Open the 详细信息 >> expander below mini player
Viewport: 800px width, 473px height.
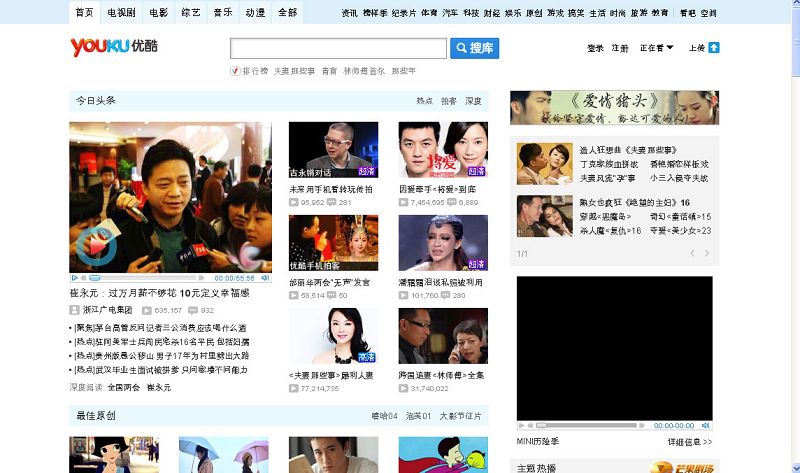[x=690, y=441]
